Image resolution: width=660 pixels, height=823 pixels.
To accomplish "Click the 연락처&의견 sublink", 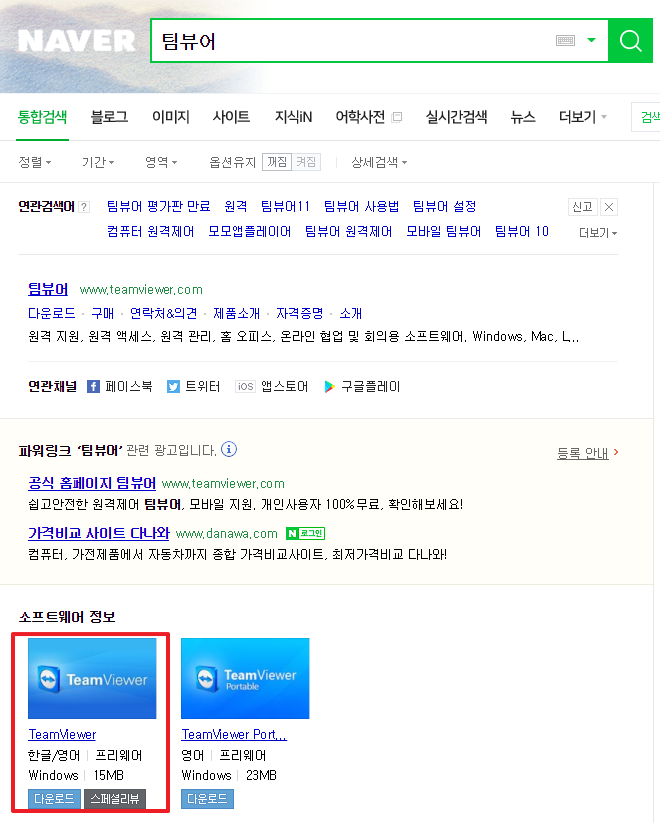I will click(x=163, y=313).
